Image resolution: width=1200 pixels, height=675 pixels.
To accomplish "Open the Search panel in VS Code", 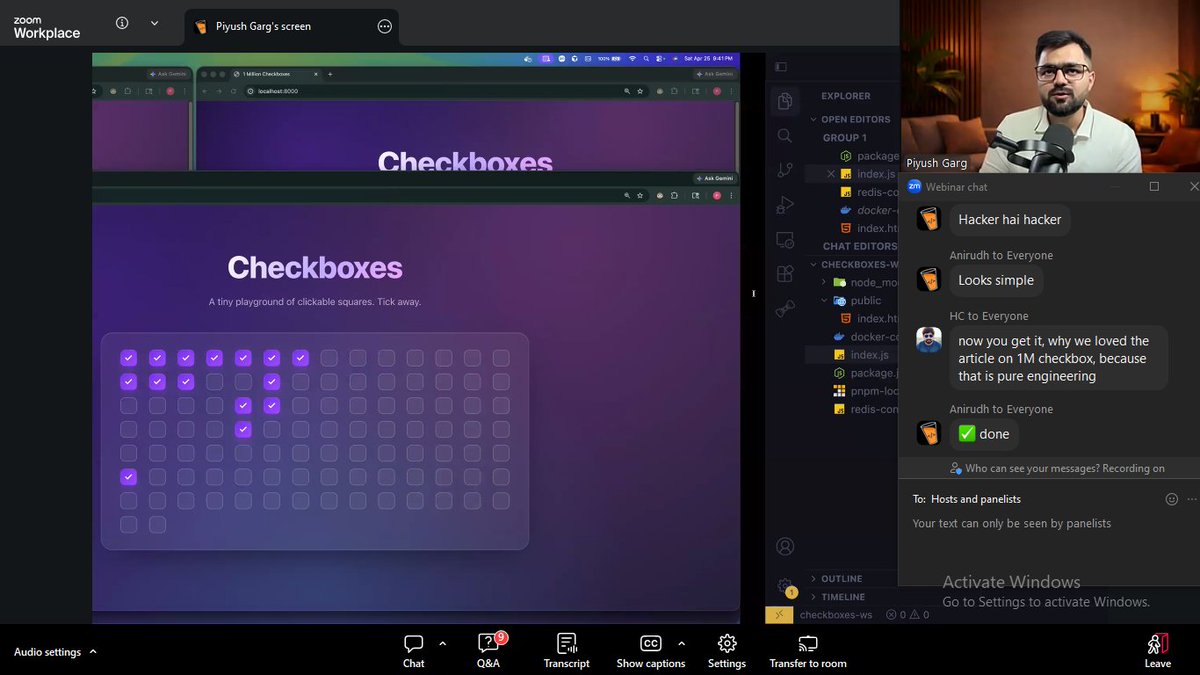I will pos(784,136).
